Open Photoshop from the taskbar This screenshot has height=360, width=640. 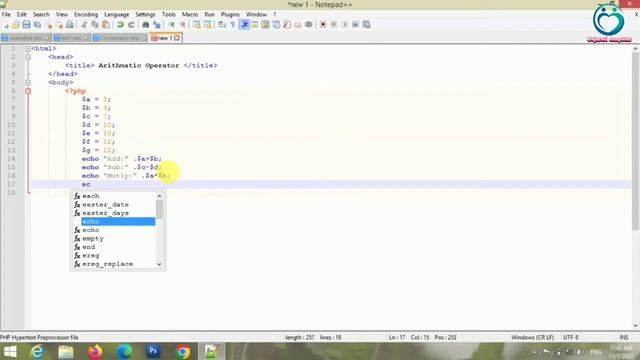(154, 351)
